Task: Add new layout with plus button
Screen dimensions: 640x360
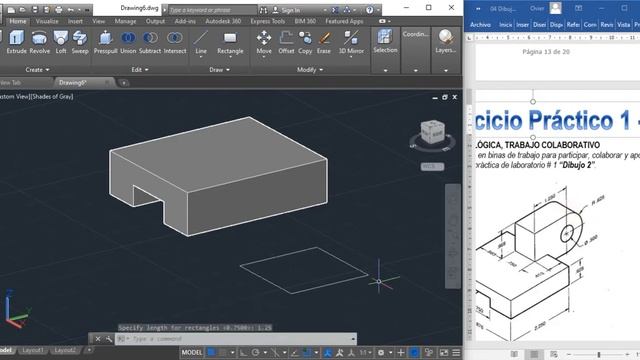Action: [x=89, y=350]
